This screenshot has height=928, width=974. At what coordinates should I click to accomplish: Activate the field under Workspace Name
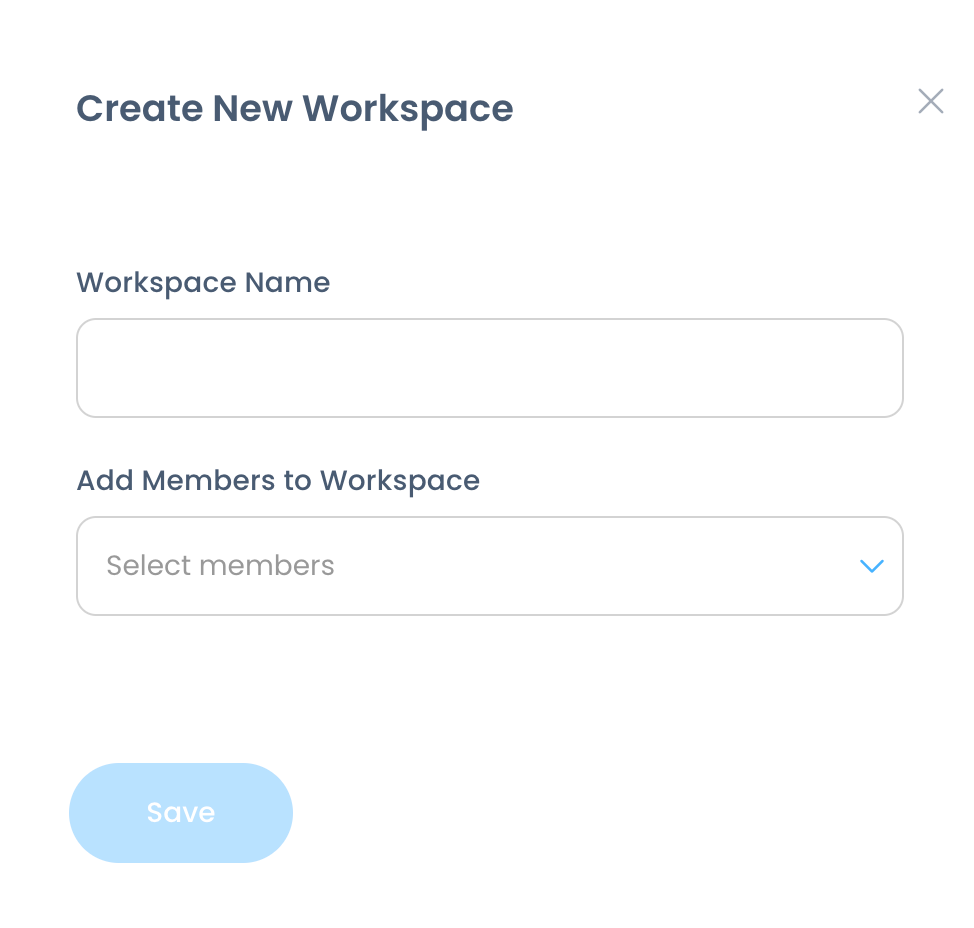[x=489, y=368]
